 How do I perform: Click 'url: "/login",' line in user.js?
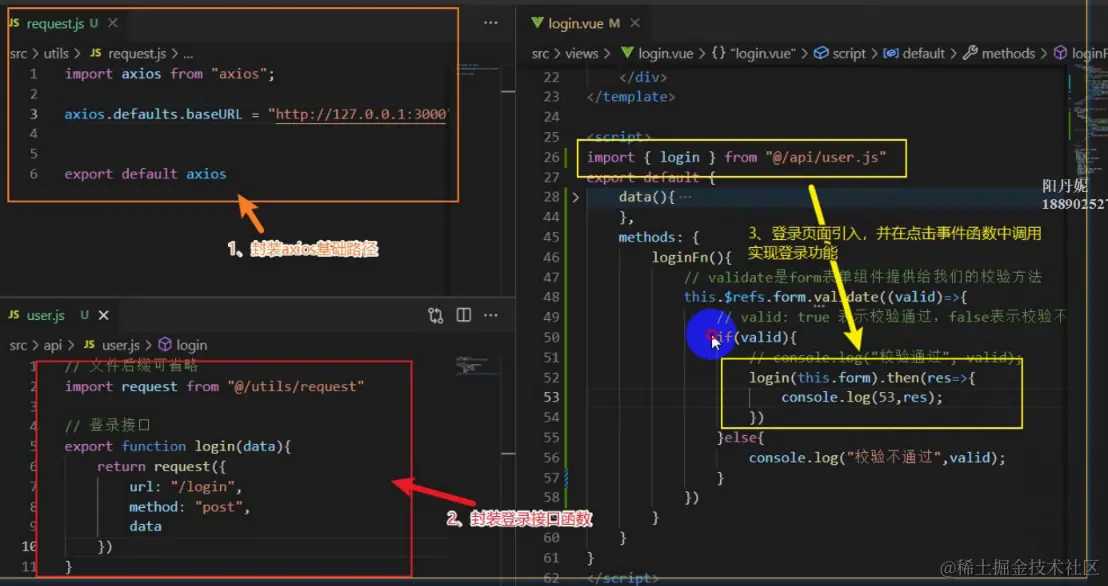[186, 487]
